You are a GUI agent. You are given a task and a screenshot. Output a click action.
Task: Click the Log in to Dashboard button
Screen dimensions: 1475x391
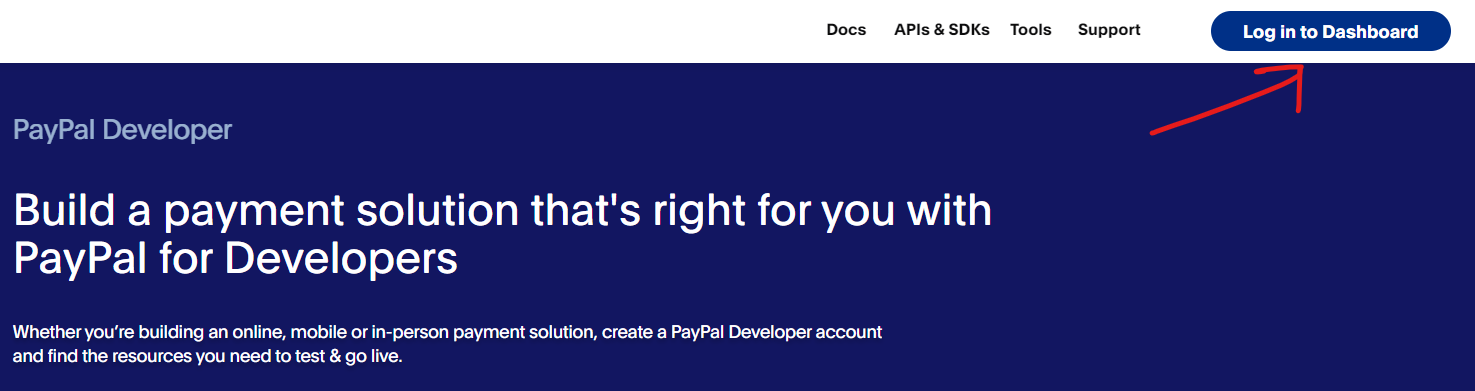pos(1330,31)
